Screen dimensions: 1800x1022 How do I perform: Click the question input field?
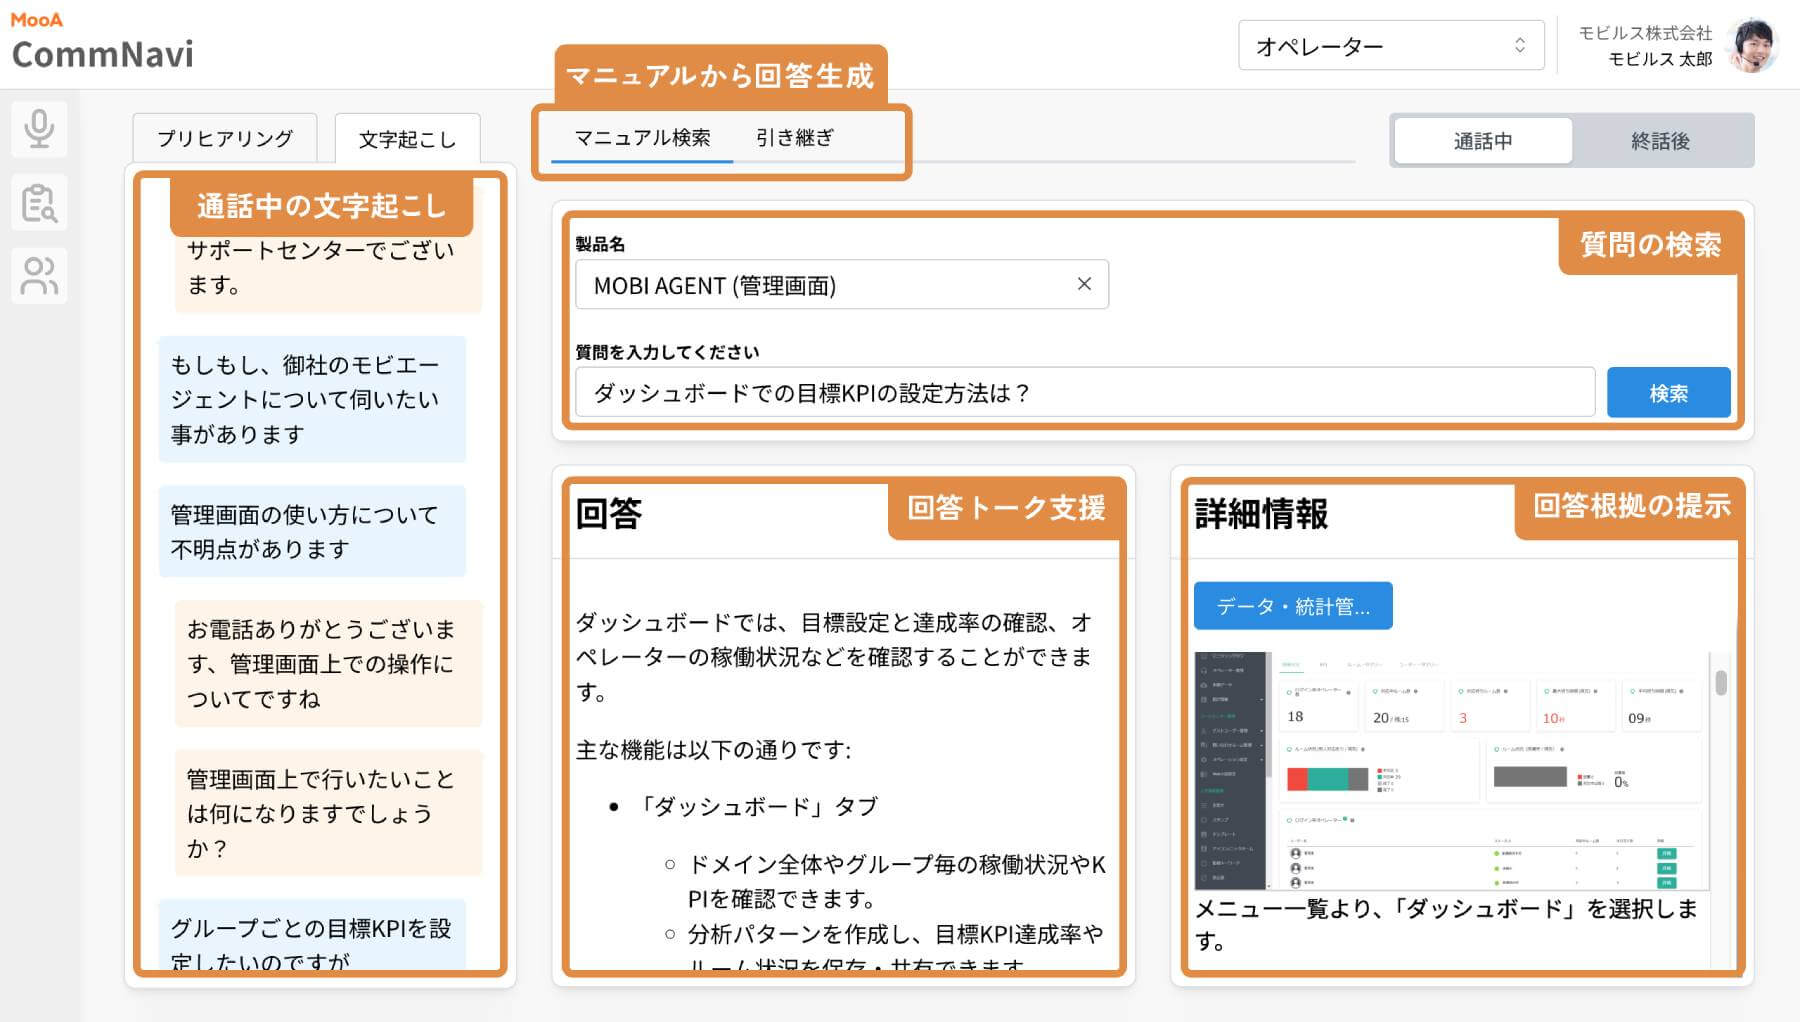click(1085, 392)
